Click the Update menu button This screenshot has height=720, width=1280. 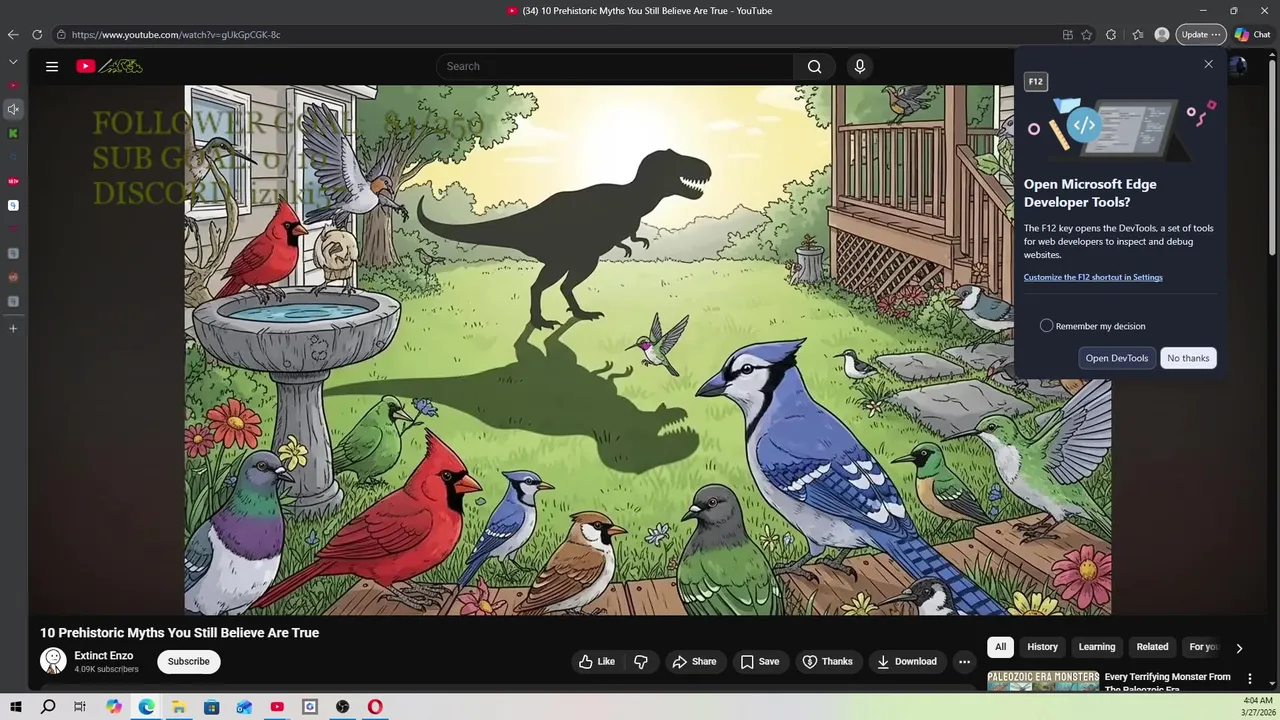point(1200,34)
